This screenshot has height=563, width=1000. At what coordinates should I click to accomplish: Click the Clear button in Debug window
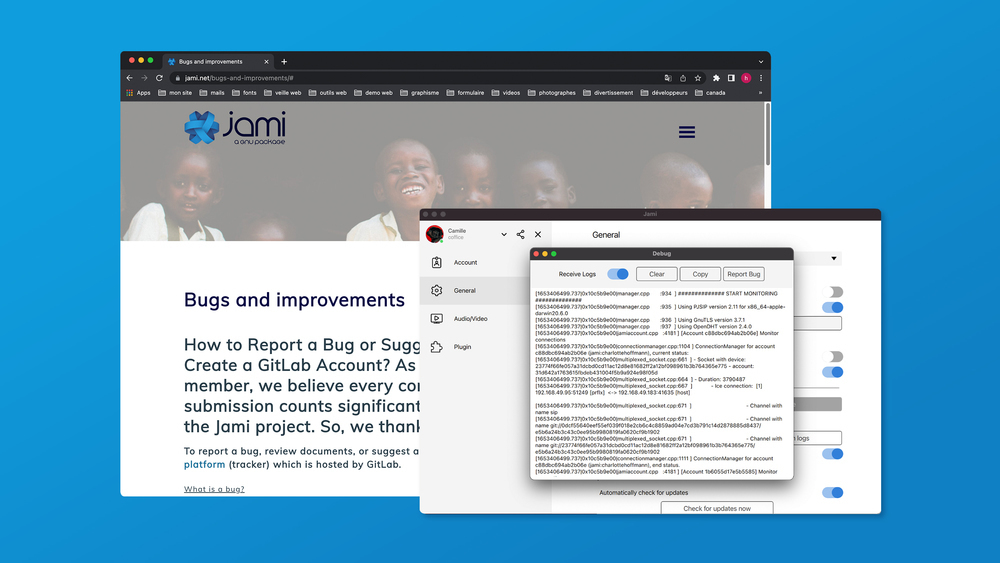[657, 274]
